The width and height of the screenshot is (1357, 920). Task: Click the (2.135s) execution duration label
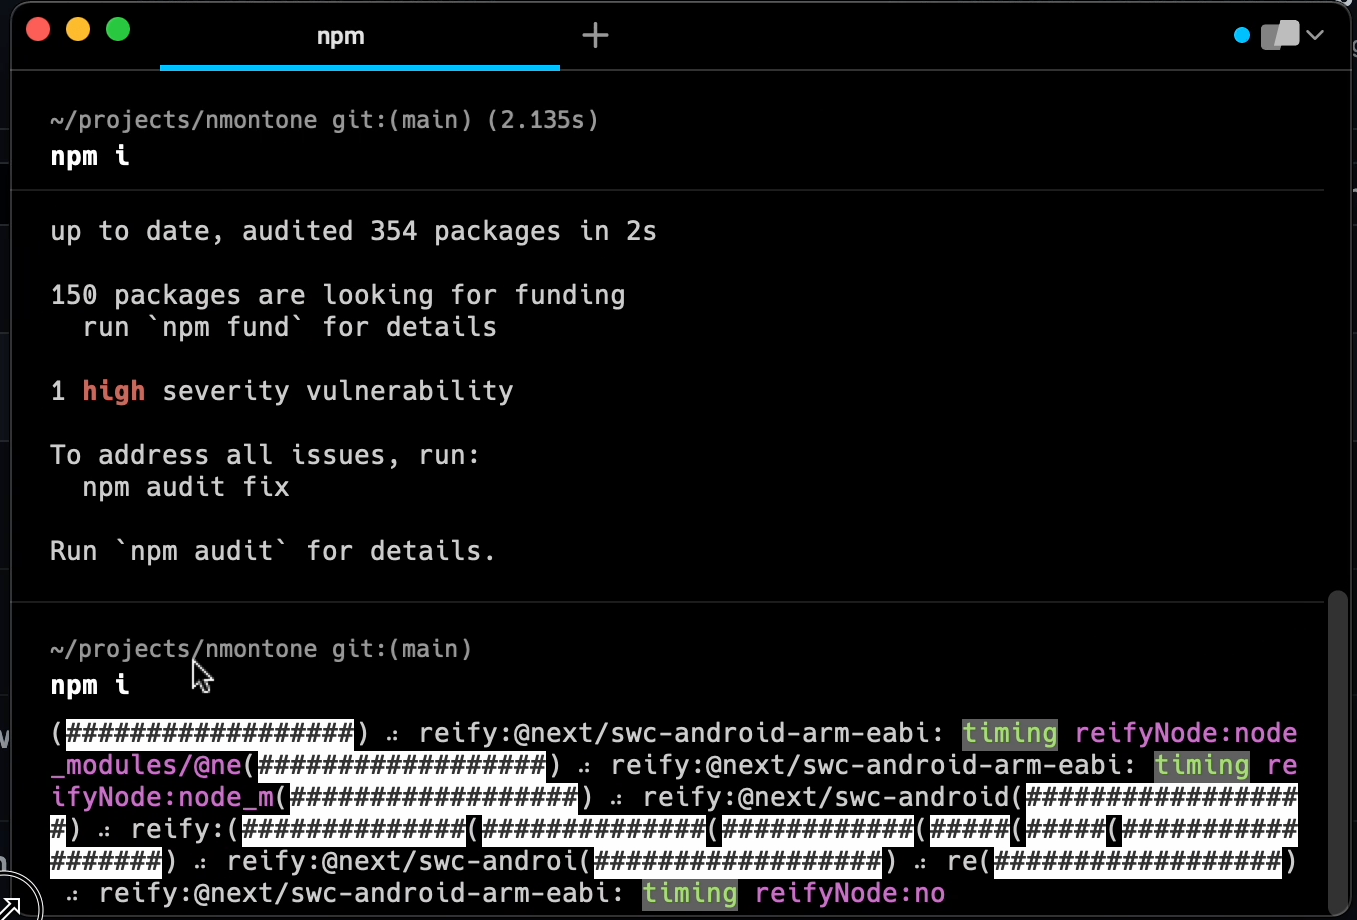click(x=545, y=120)
